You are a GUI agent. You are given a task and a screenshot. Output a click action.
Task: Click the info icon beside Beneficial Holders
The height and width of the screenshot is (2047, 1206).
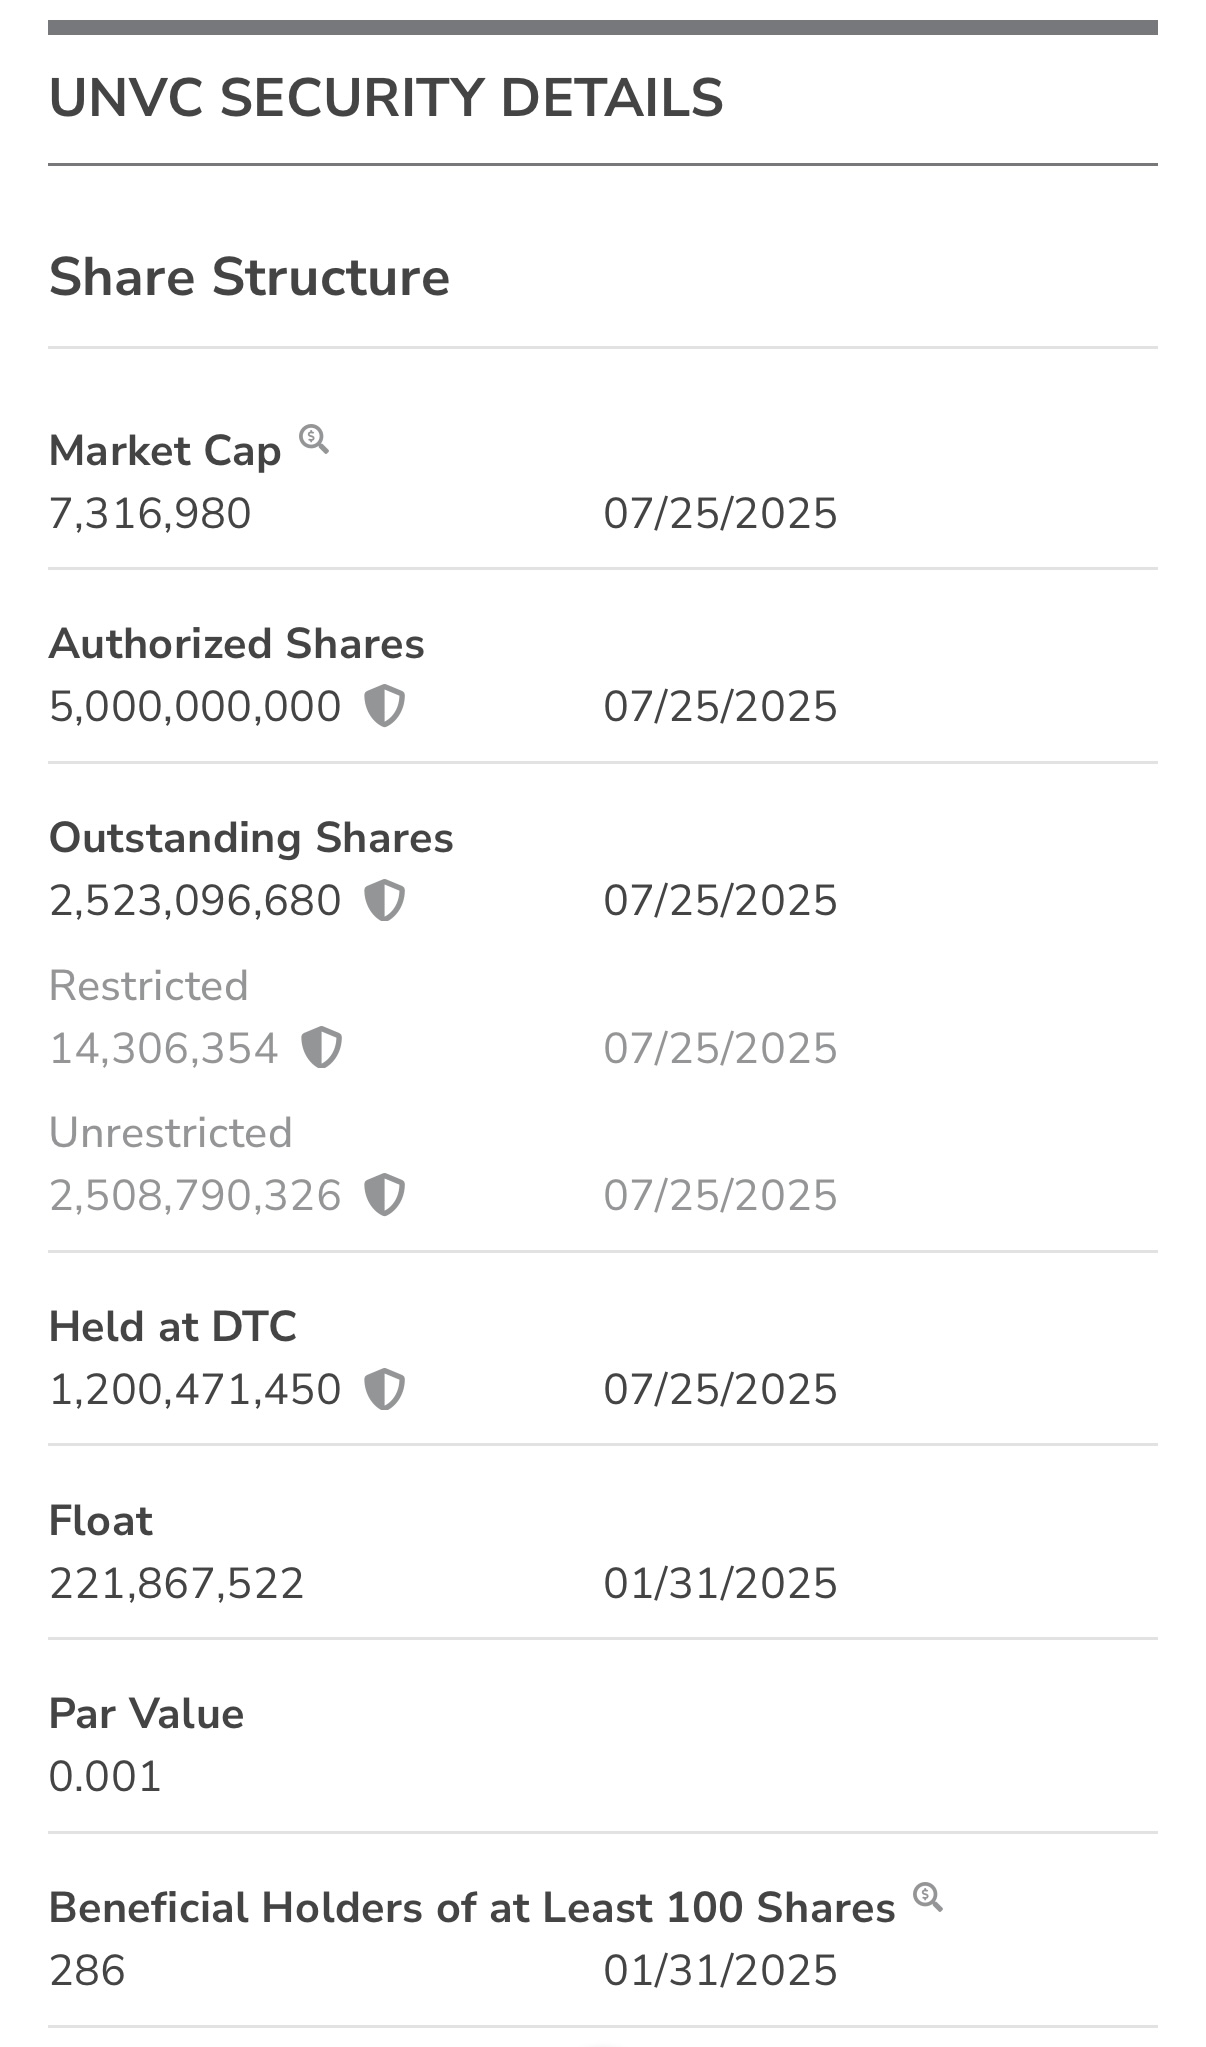(928, 1896)
